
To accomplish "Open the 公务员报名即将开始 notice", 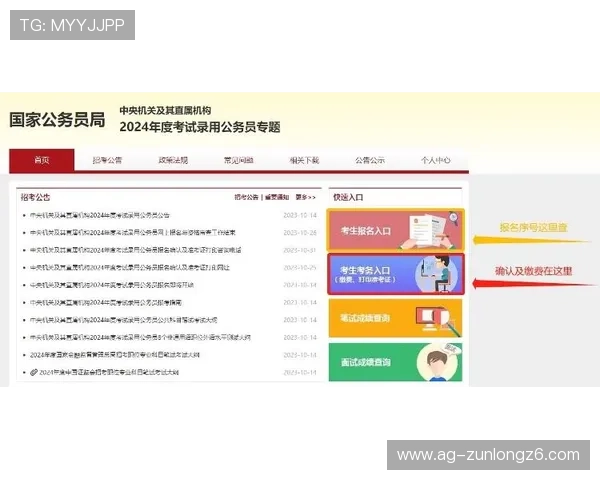I will (x=112, y=285).
